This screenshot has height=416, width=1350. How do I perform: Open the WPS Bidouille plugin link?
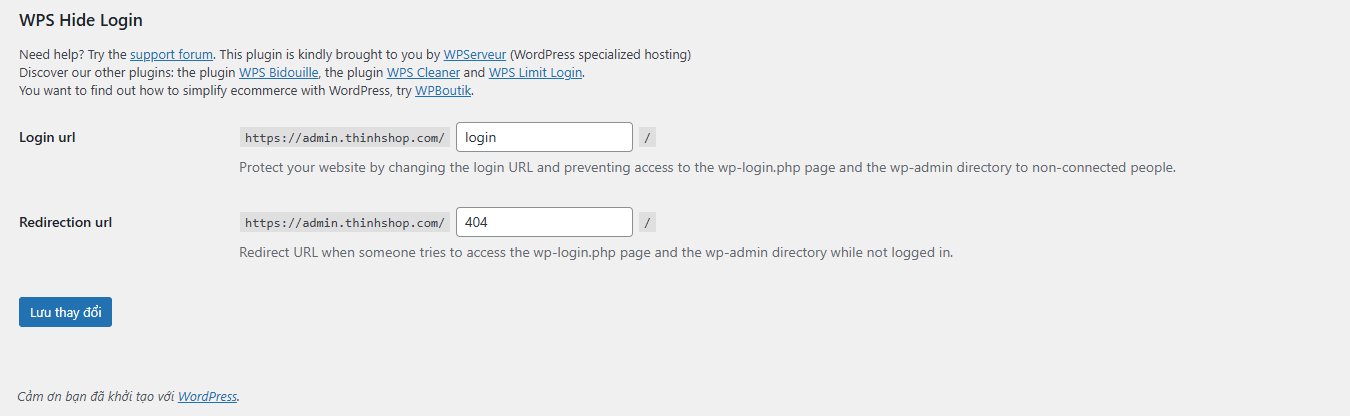point(278,73)
